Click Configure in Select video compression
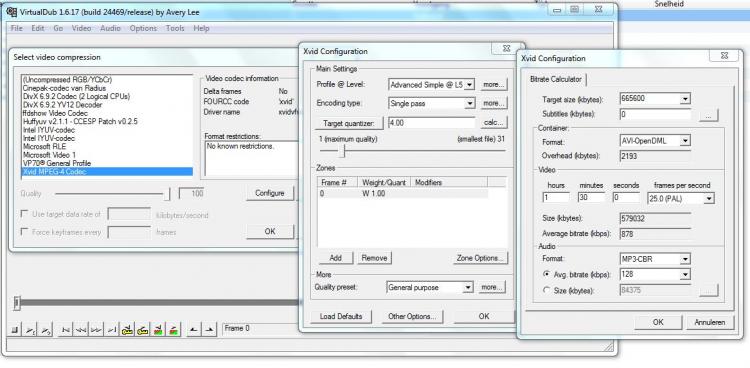This screenshot has height=368, width=750. 270,193
